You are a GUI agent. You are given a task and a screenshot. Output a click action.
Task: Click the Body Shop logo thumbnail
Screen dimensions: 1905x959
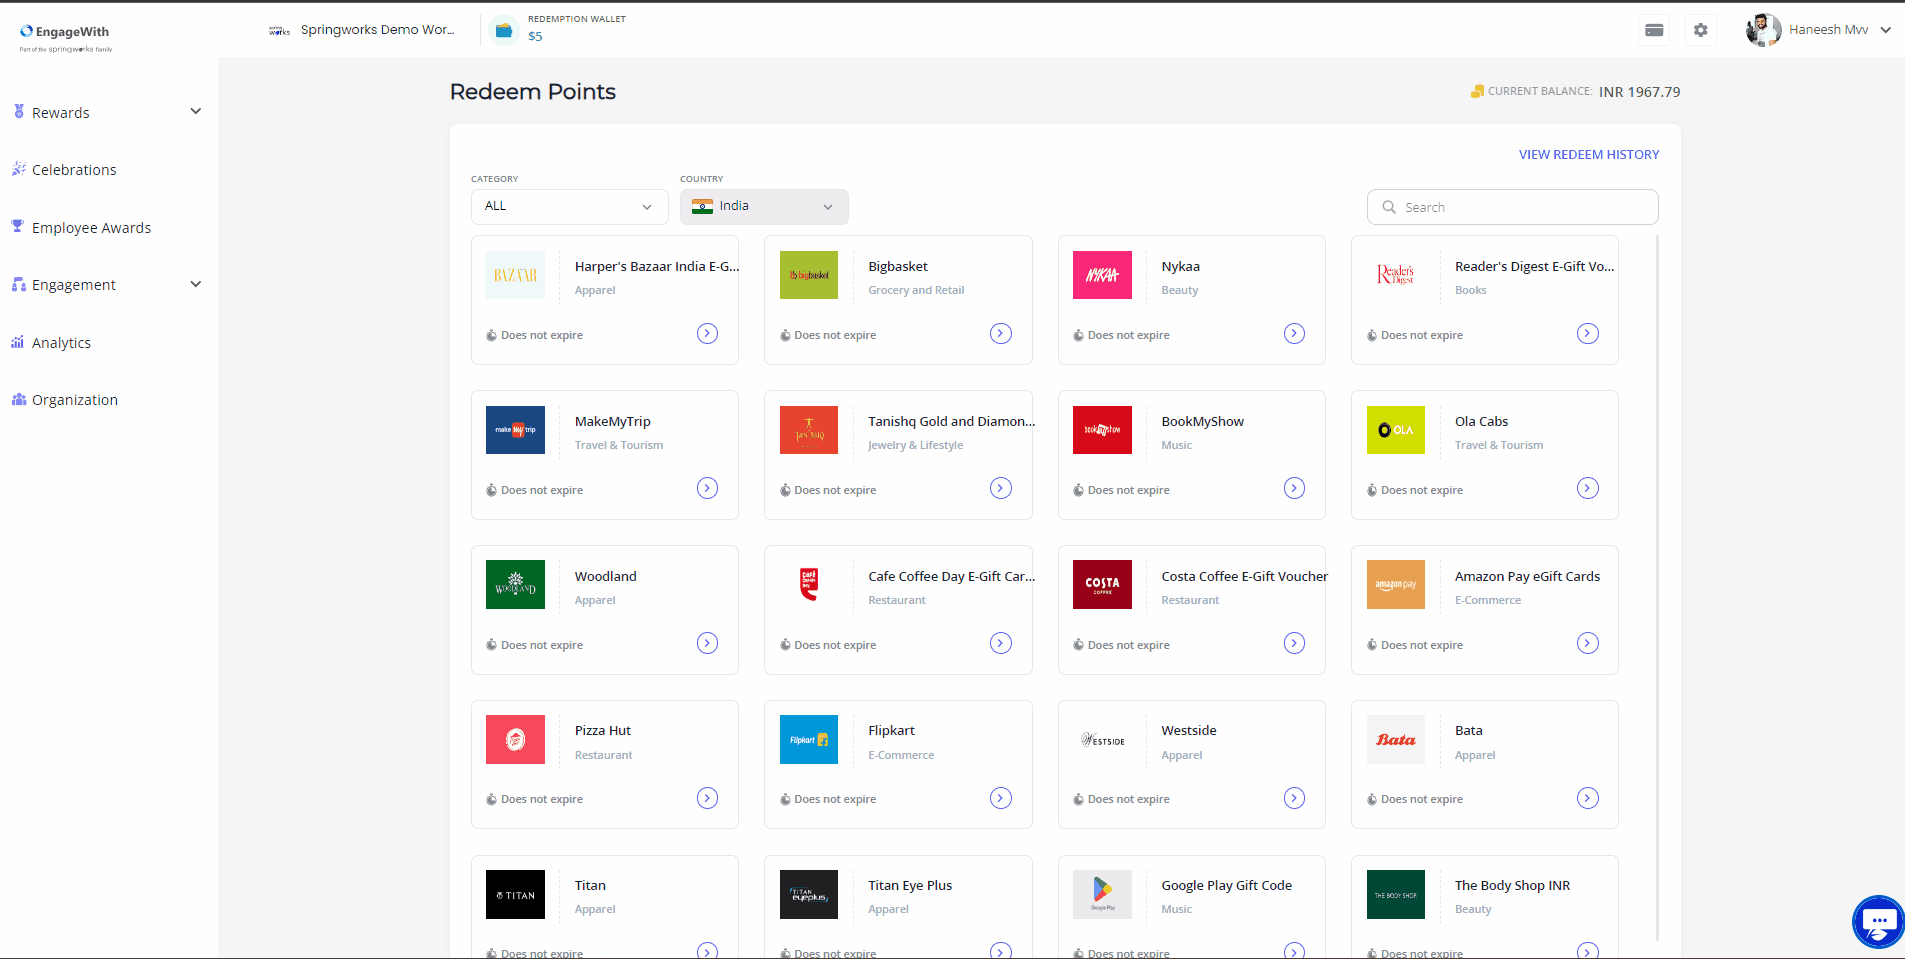(1396, 895)
